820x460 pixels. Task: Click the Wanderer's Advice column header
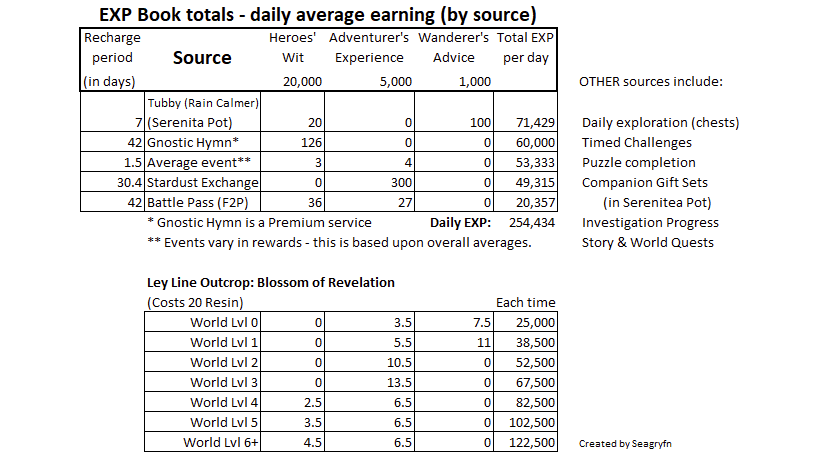(454, 48)
